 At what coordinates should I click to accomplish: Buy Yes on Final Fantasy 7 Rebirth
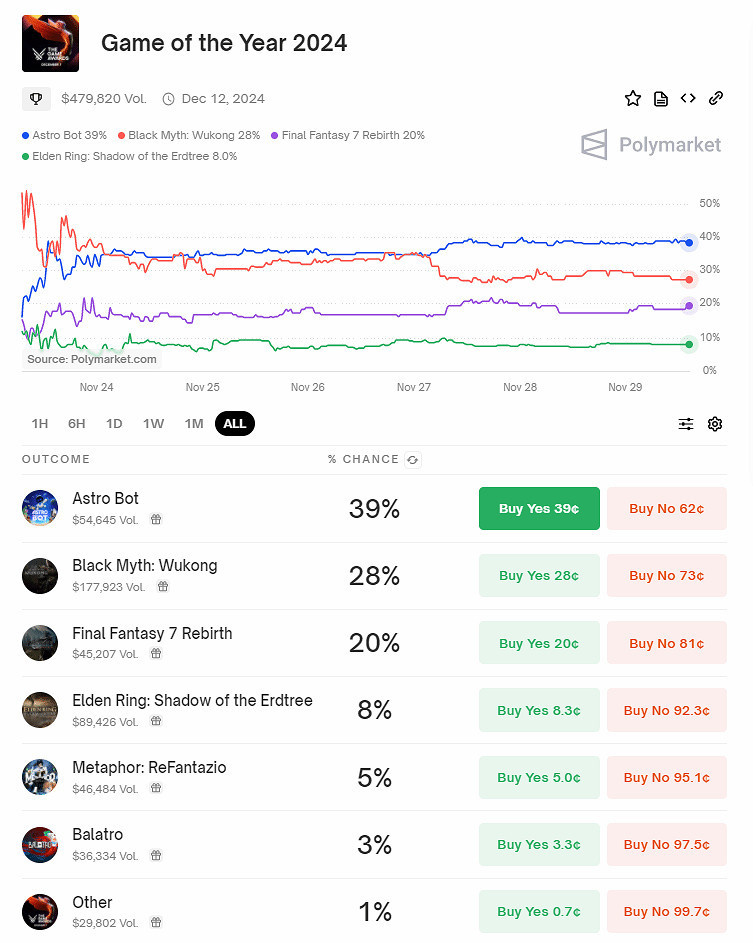click(539, 643)
